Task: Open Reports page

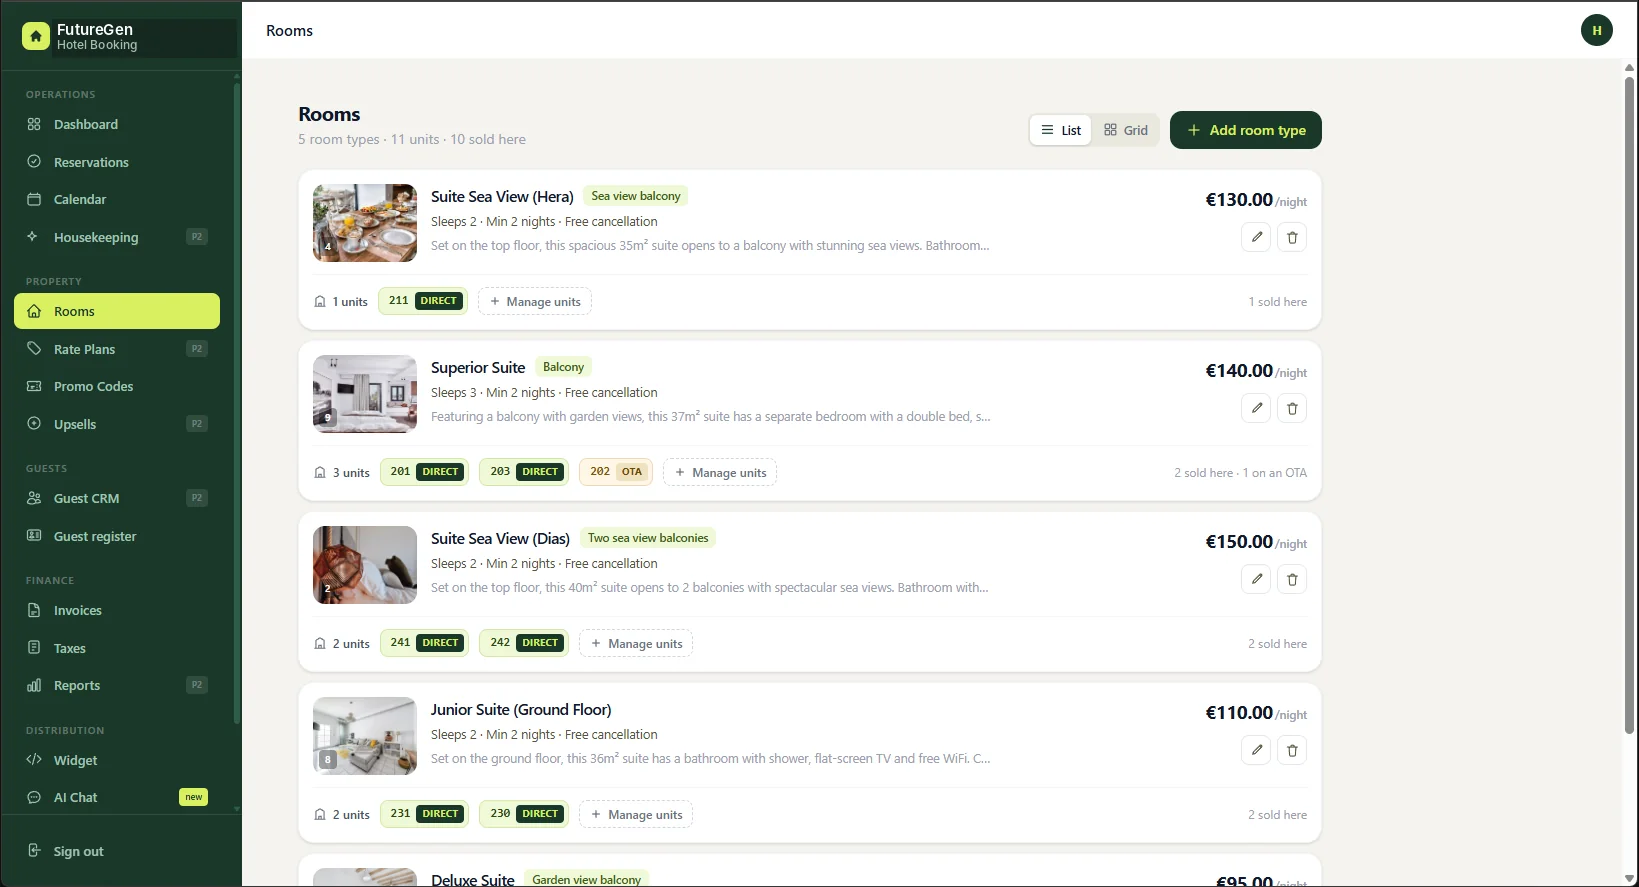Action: 117,685
